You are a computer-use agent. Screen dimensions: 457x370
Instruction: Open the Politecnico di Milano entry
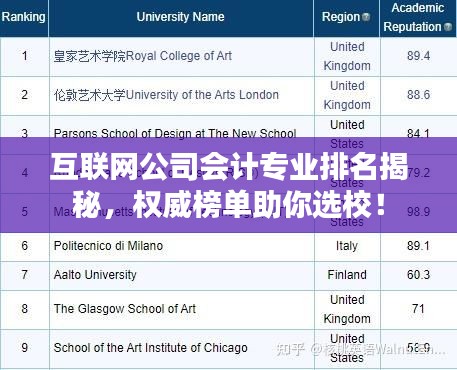click(x=108, y=246)
